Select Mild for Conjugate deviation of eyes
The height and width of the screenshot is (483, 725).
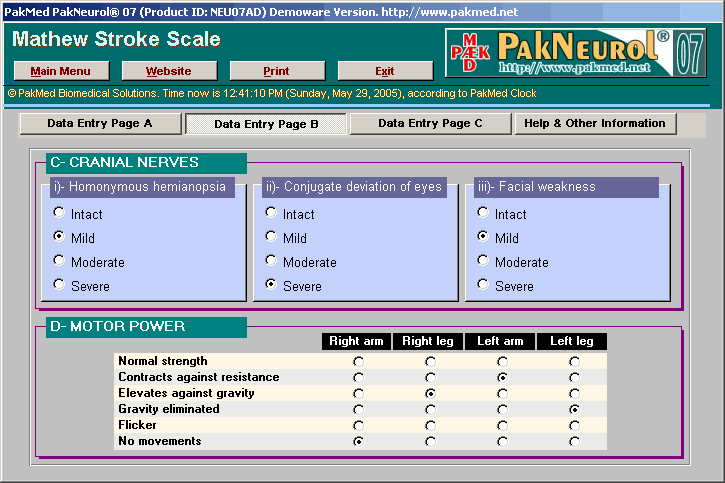click(271, 236)
